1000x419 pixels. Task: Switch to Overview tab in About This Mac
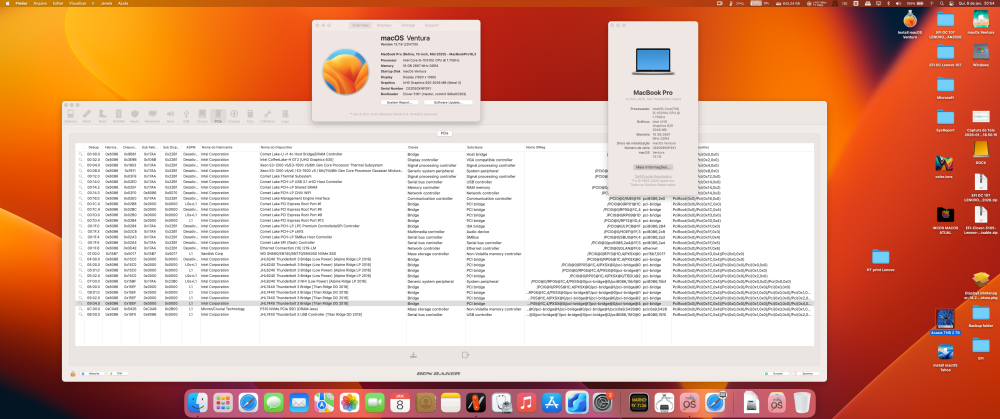360,25
